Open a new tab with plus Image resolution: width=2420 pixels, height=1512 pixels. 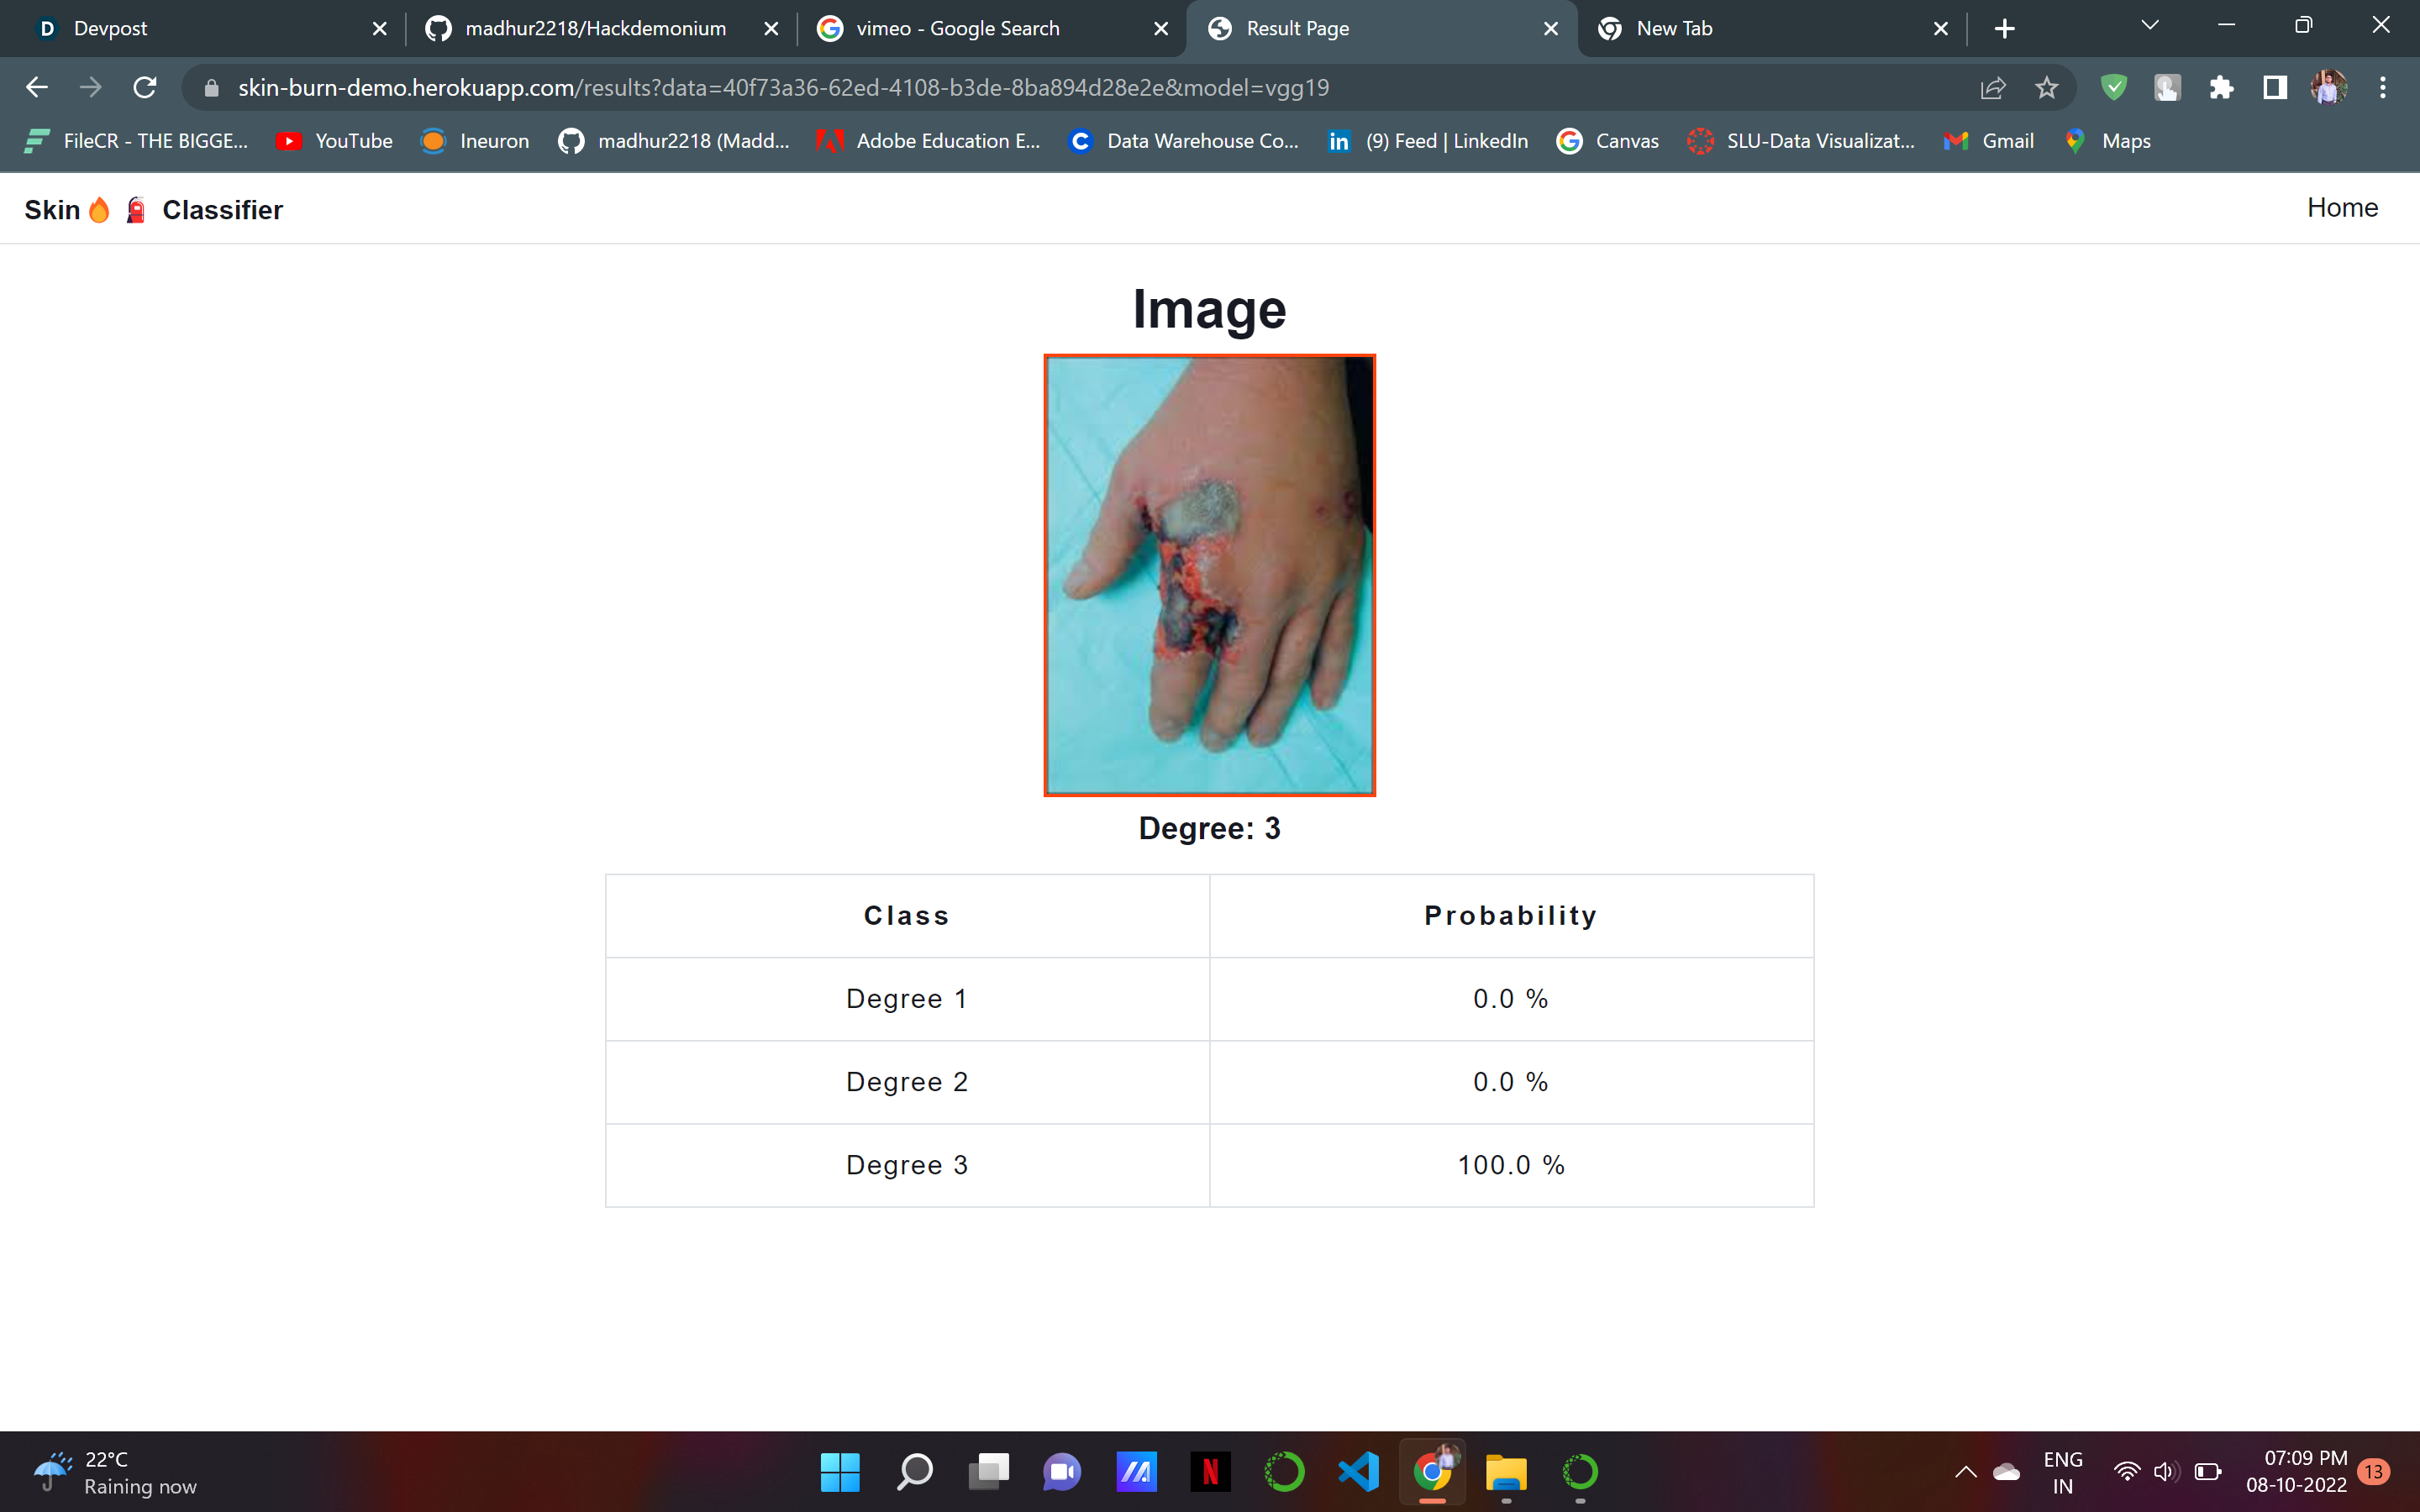tap(2004, 29)
